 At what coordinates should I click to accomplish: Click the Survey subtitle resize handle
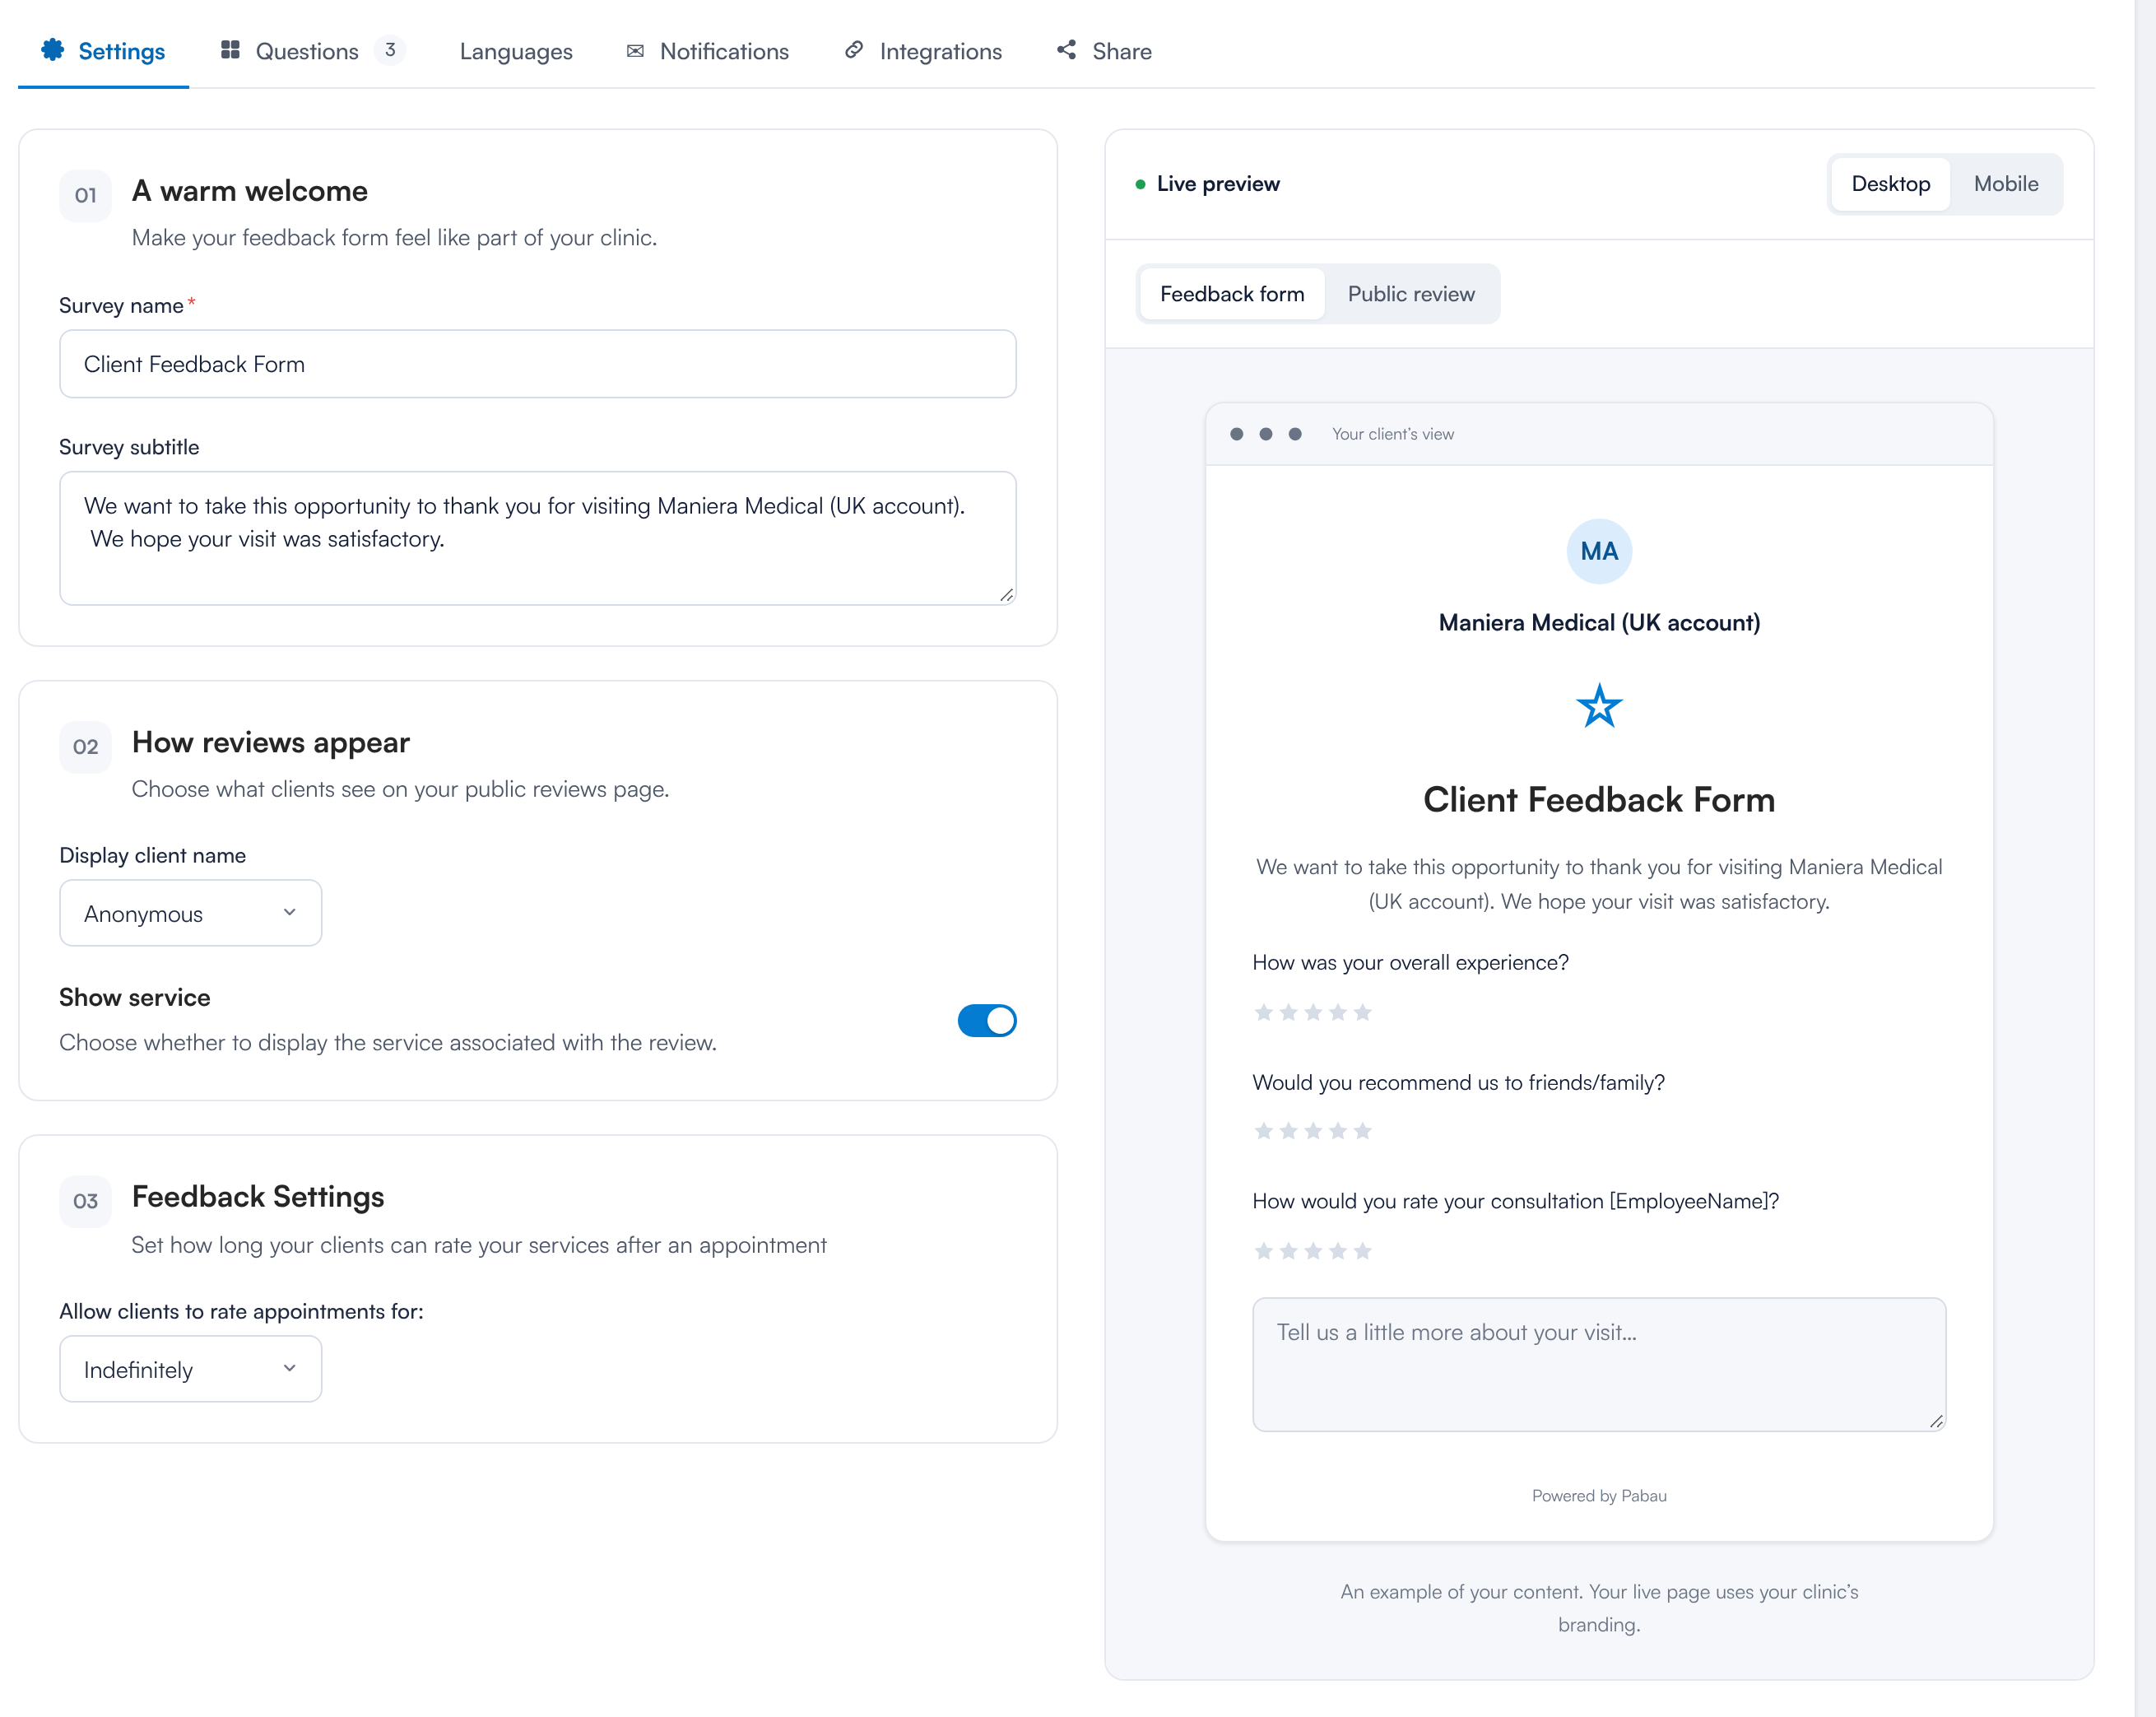[1006, 595]
